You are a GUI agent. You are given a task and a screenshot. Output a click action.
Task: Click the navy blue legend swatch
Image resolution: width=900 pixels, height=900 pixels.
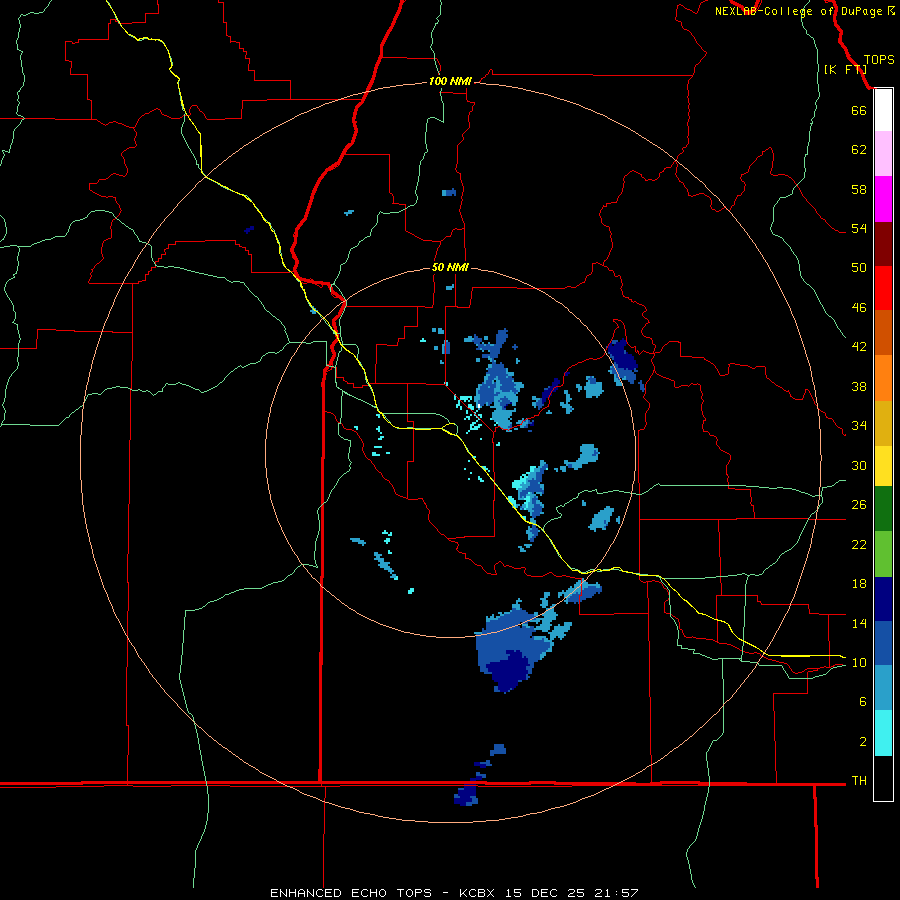click(883, 599)
